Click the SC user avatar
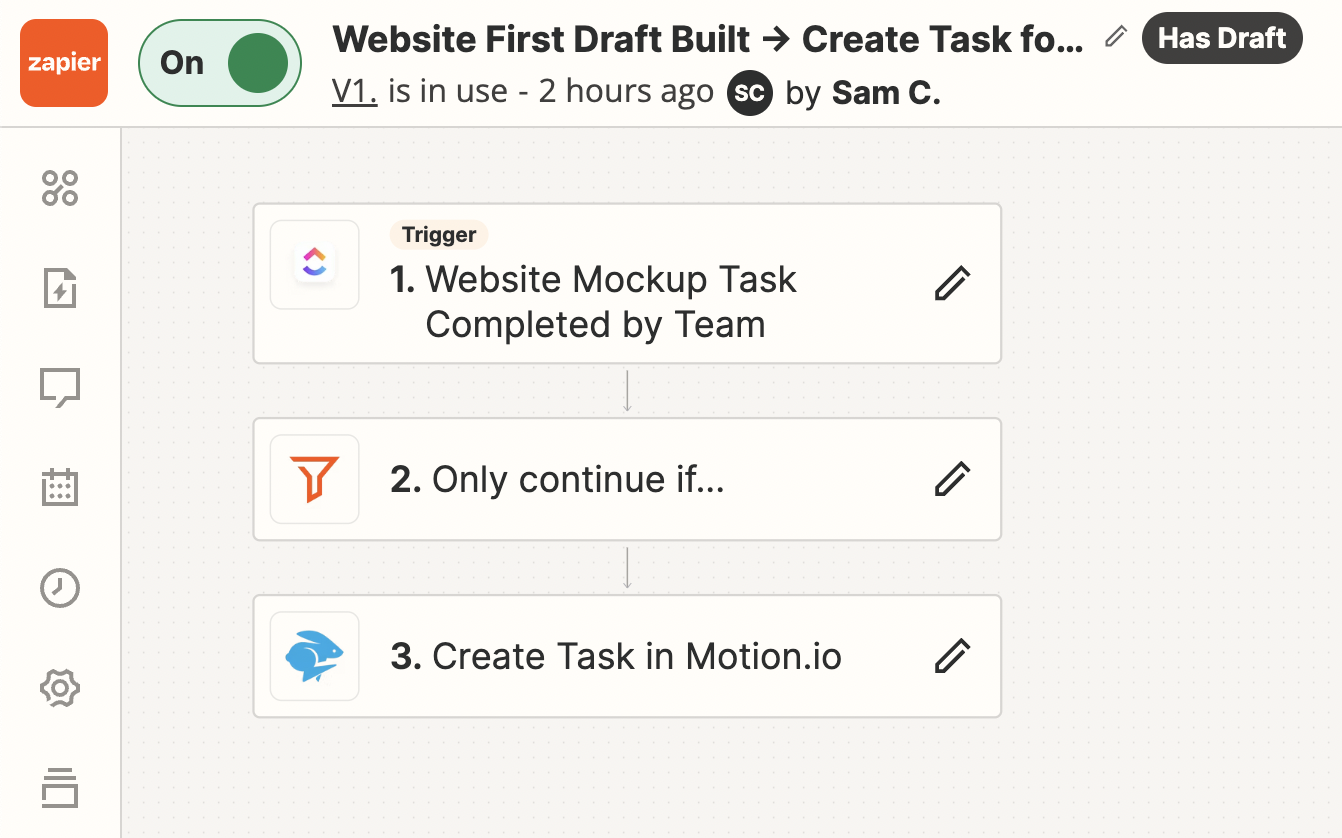Screen dimensions: 1342x838 (x=750, y=93)
